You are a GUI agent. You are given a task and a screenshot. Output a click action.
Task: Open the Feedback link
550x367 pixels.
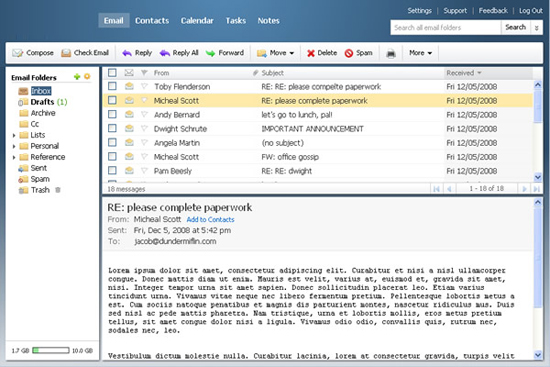tap(493, 11)
